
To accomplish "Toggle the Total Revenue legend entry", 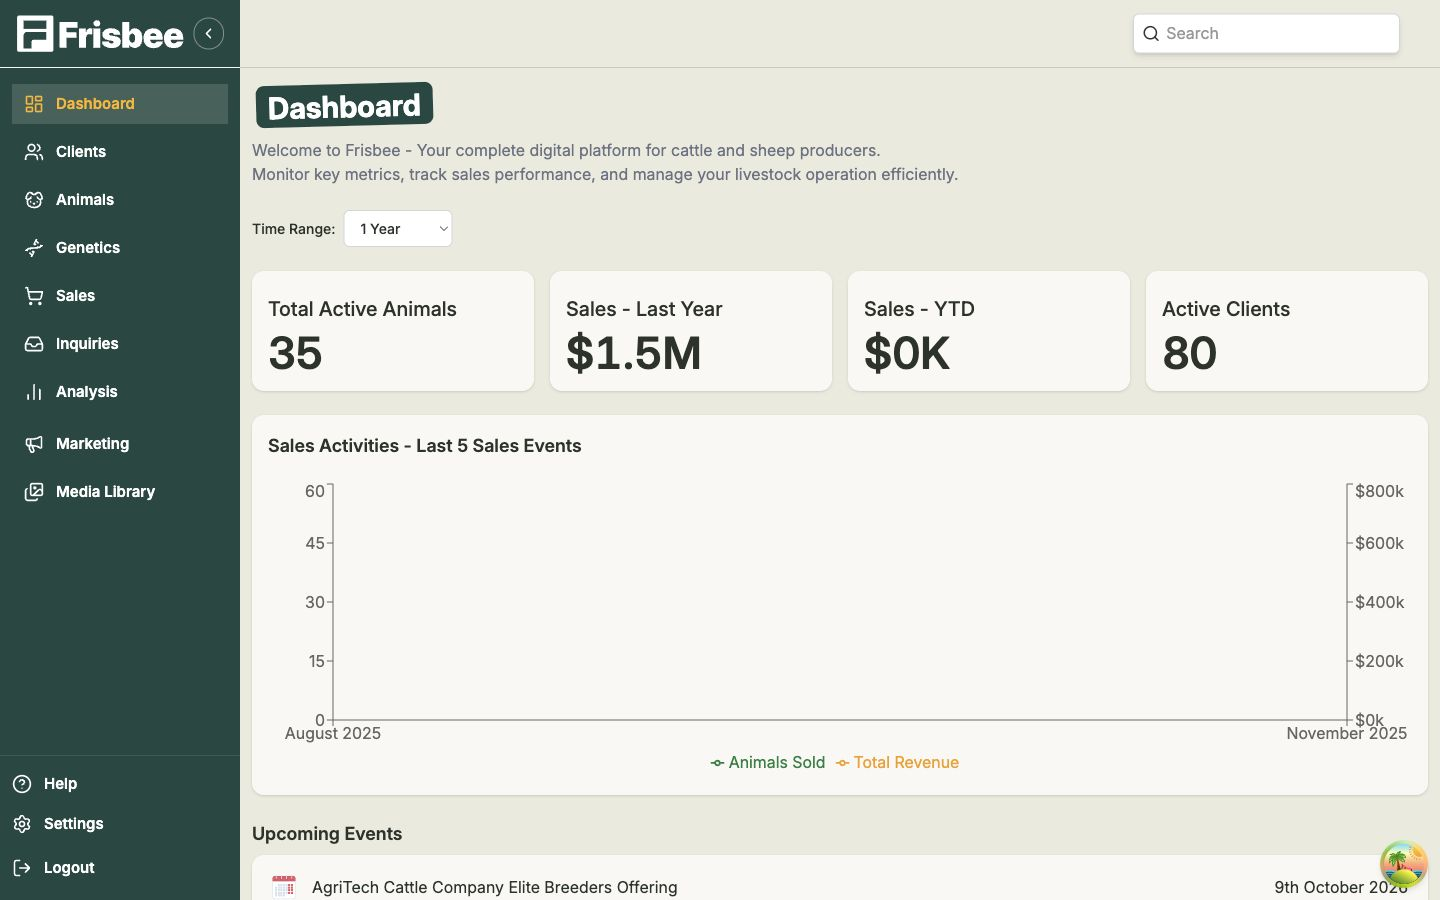I will pos(897,762).
